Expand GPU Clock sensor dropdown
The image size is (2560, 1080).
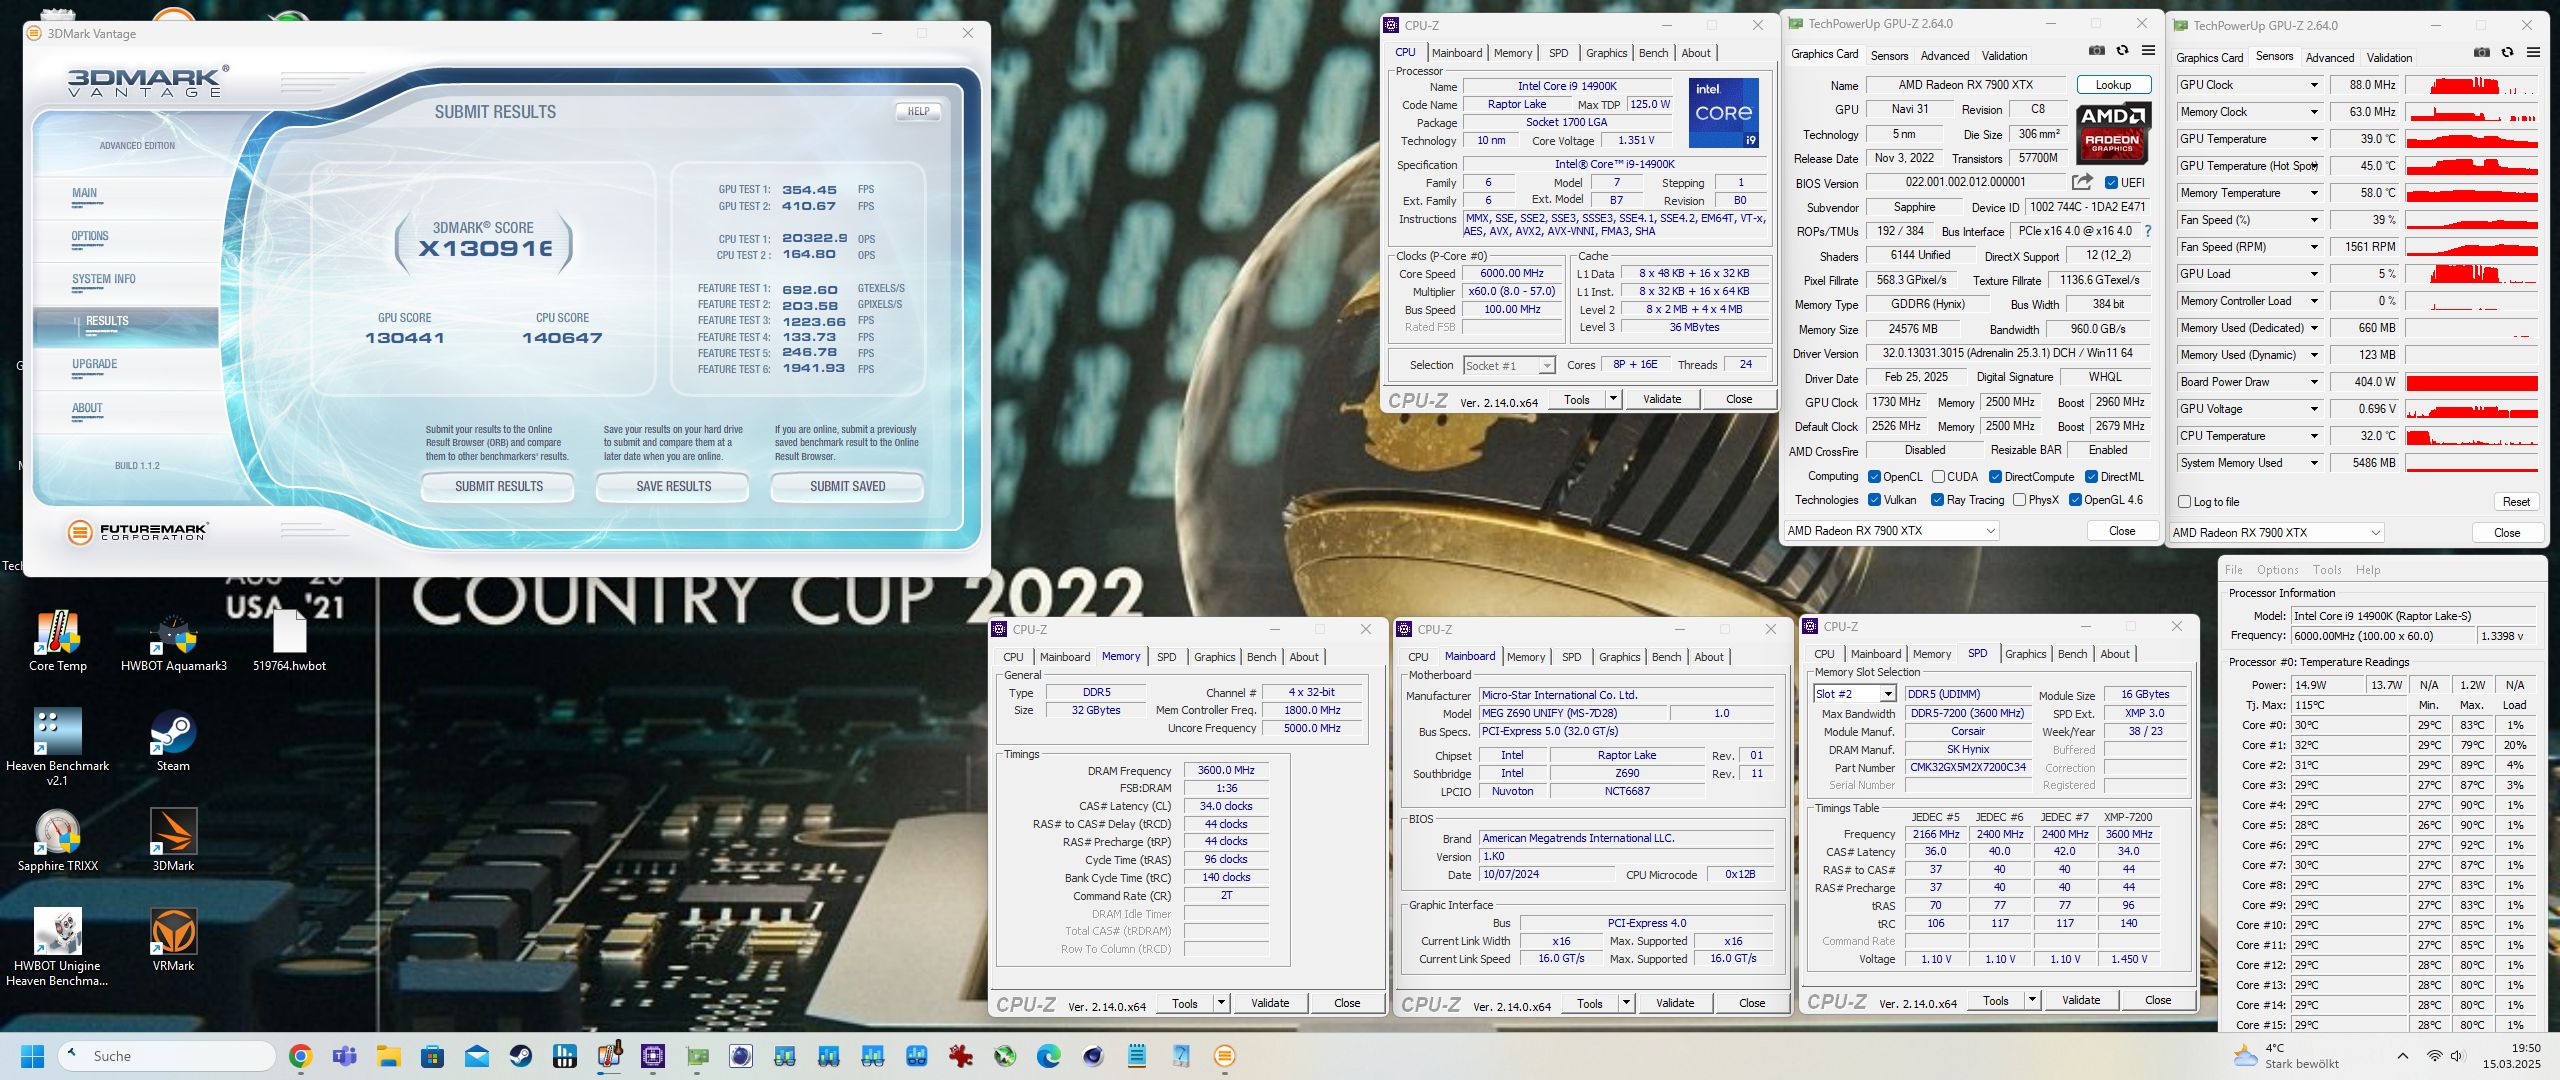click(x=2314, y=85)
